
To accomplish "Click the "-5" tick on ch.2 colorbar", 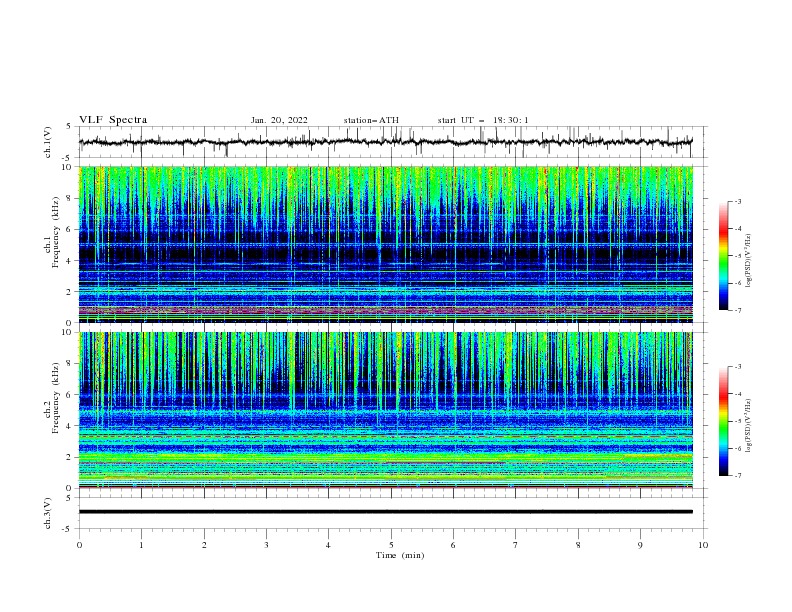I will click(x=737, y=421).
